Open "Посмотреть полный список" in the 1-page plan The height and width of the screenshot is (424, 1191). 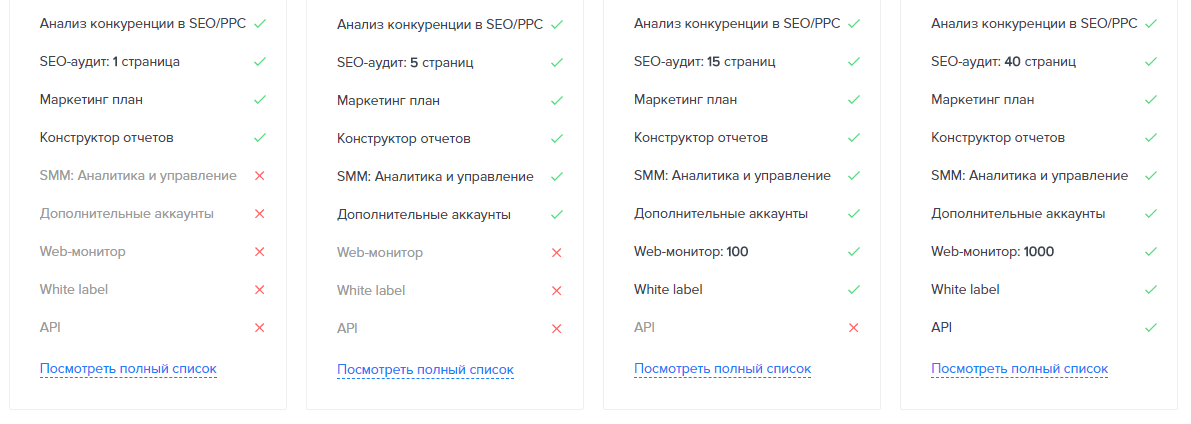coord(128,368)
